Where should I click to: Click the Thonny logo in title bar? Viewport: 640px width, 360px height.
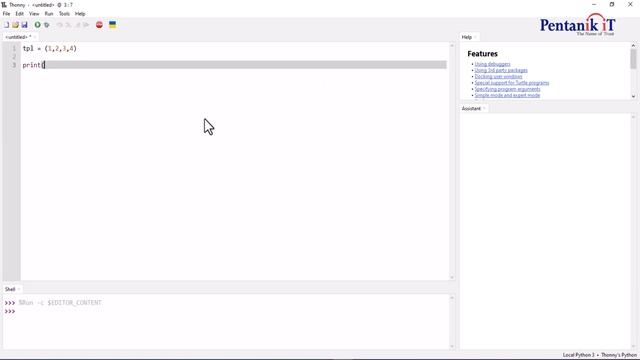click(x=4, y=4)
